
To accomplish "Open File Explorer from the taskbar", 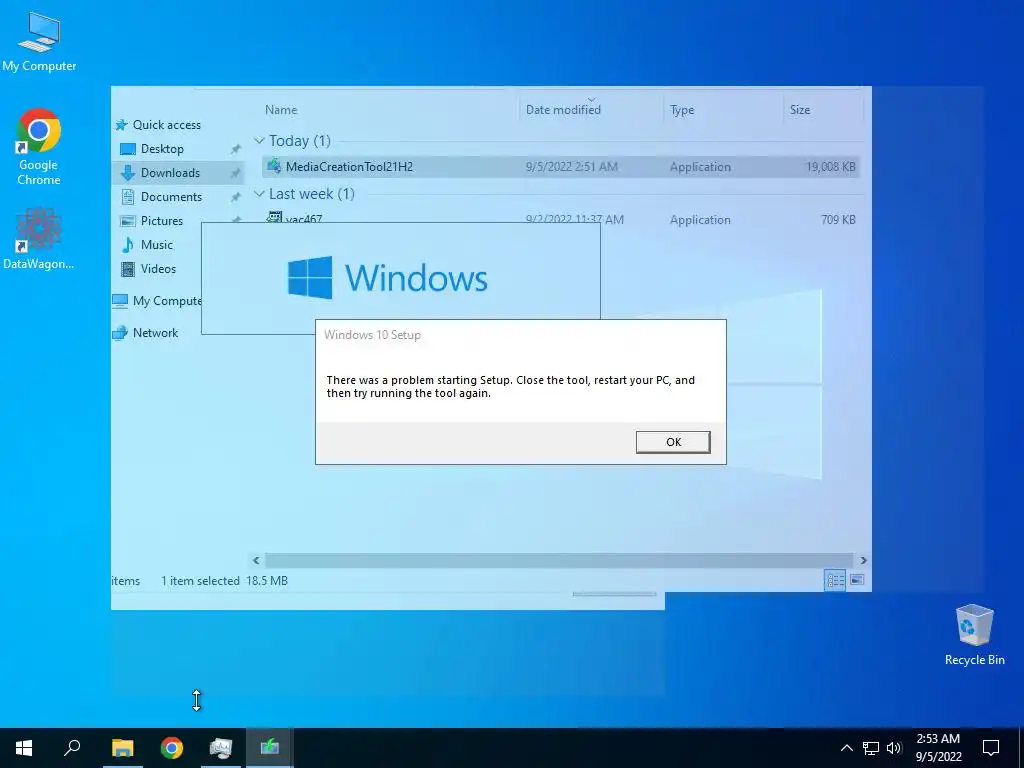I will [x=122, y=748].
